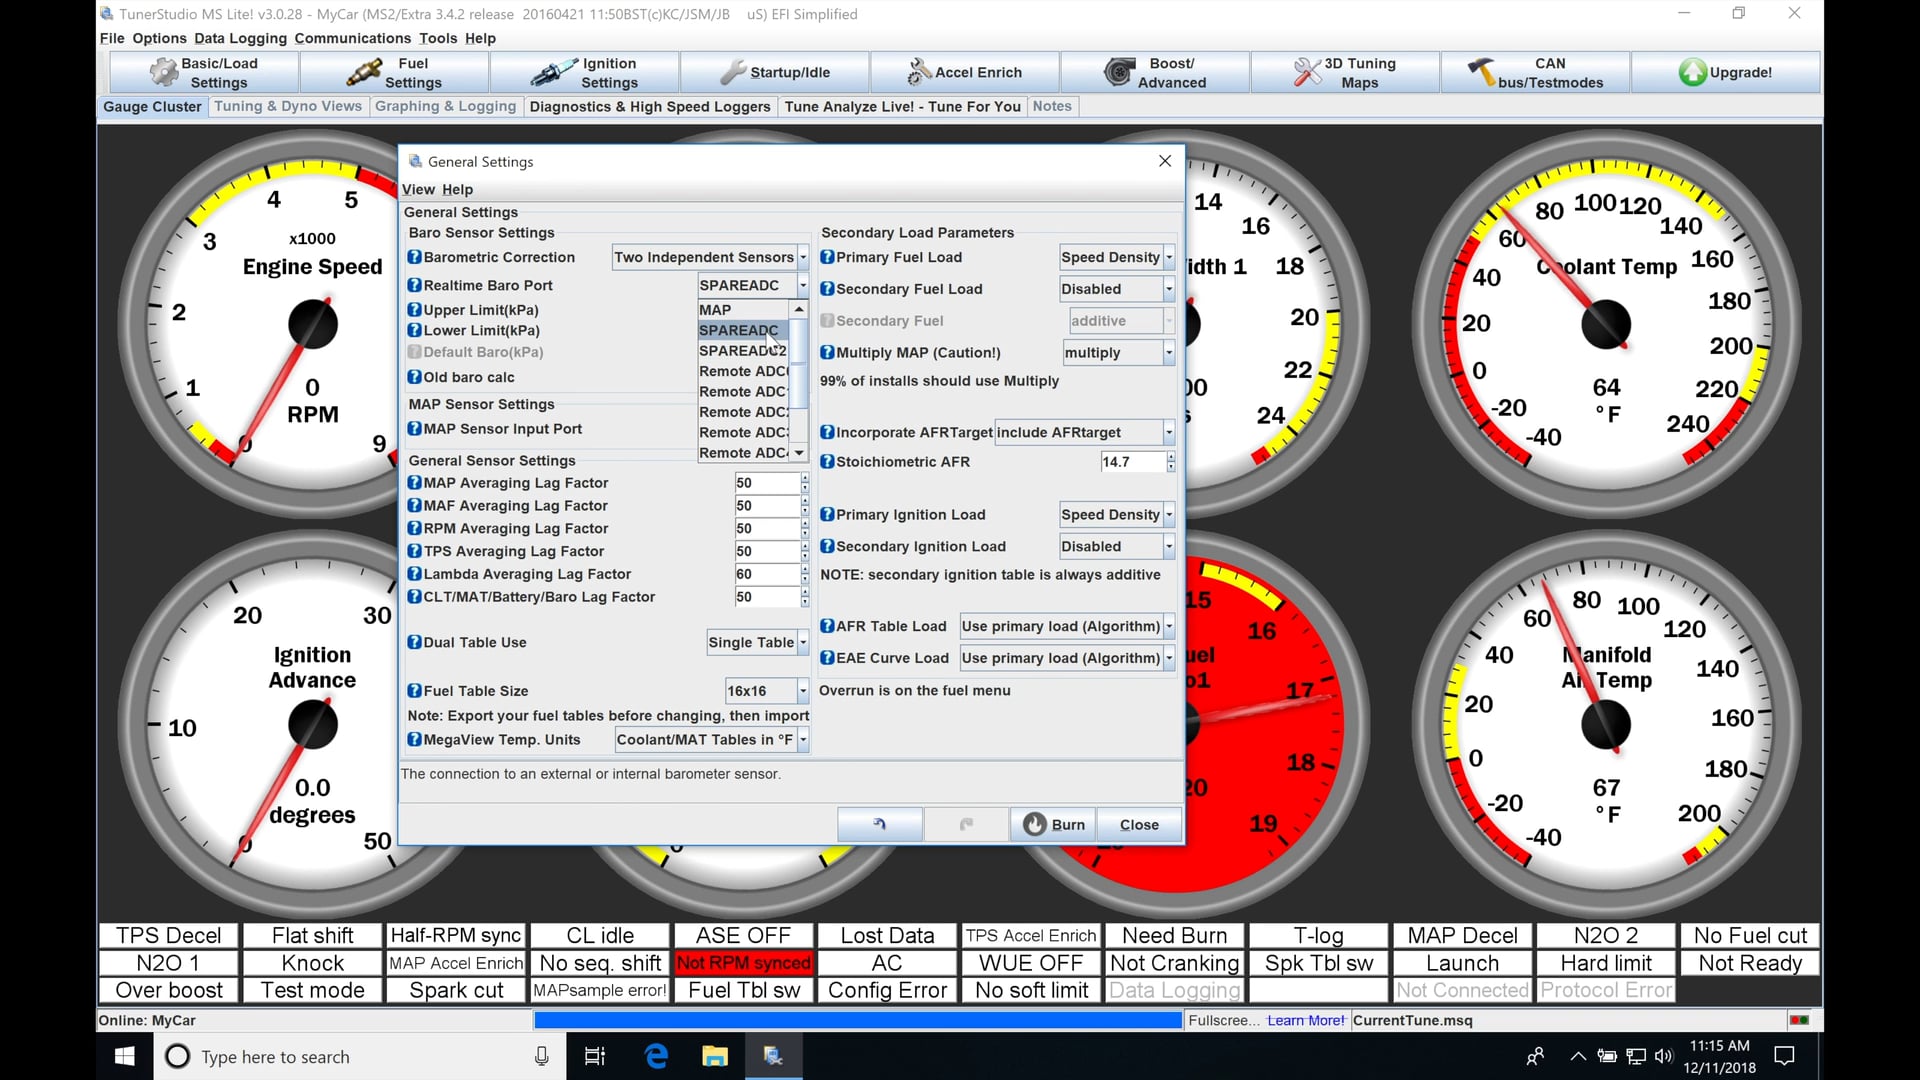Open Basic/Load Settings gear icon

163,72
